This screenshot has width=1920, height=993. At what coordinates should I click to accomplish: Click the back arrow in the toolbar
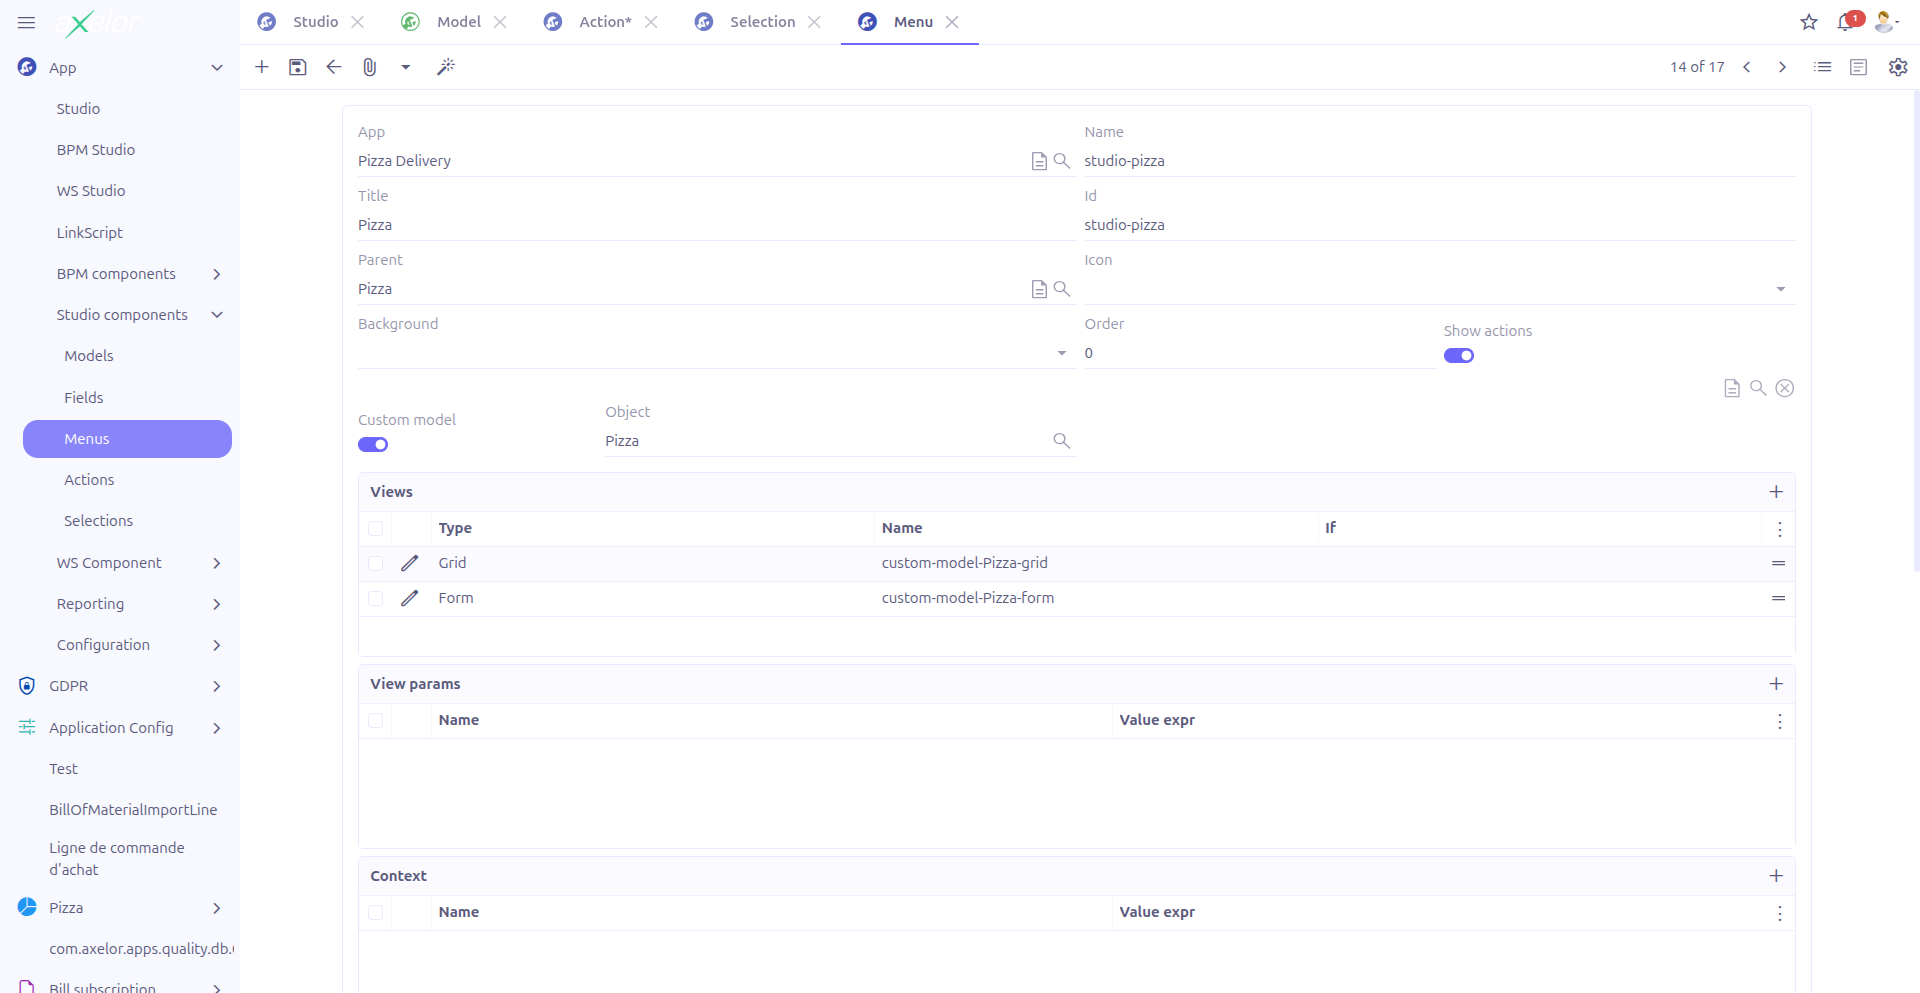(x=333, y=67)
